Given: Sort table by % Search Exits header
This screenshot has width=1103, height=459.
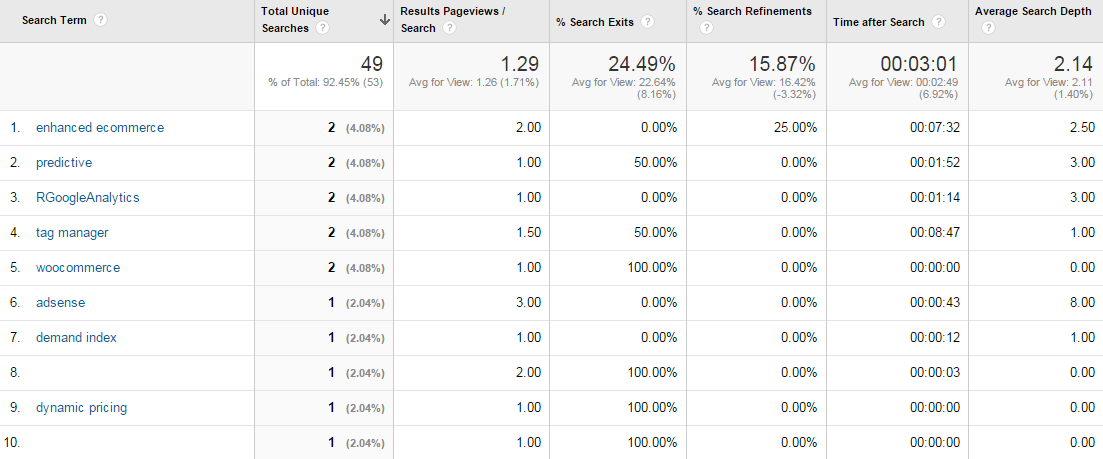Looking at the screenshot, I should (x=595, y=22).
